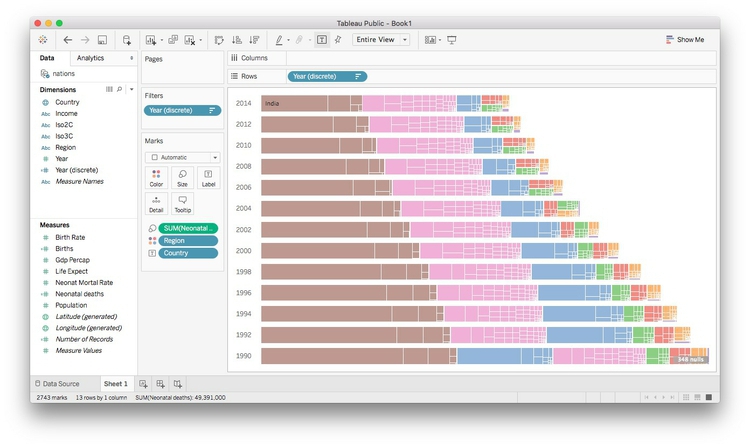Toggle the fix axes pin icon
The height and width of the screenshot is (446, 750).
click(x=338, y=40)
